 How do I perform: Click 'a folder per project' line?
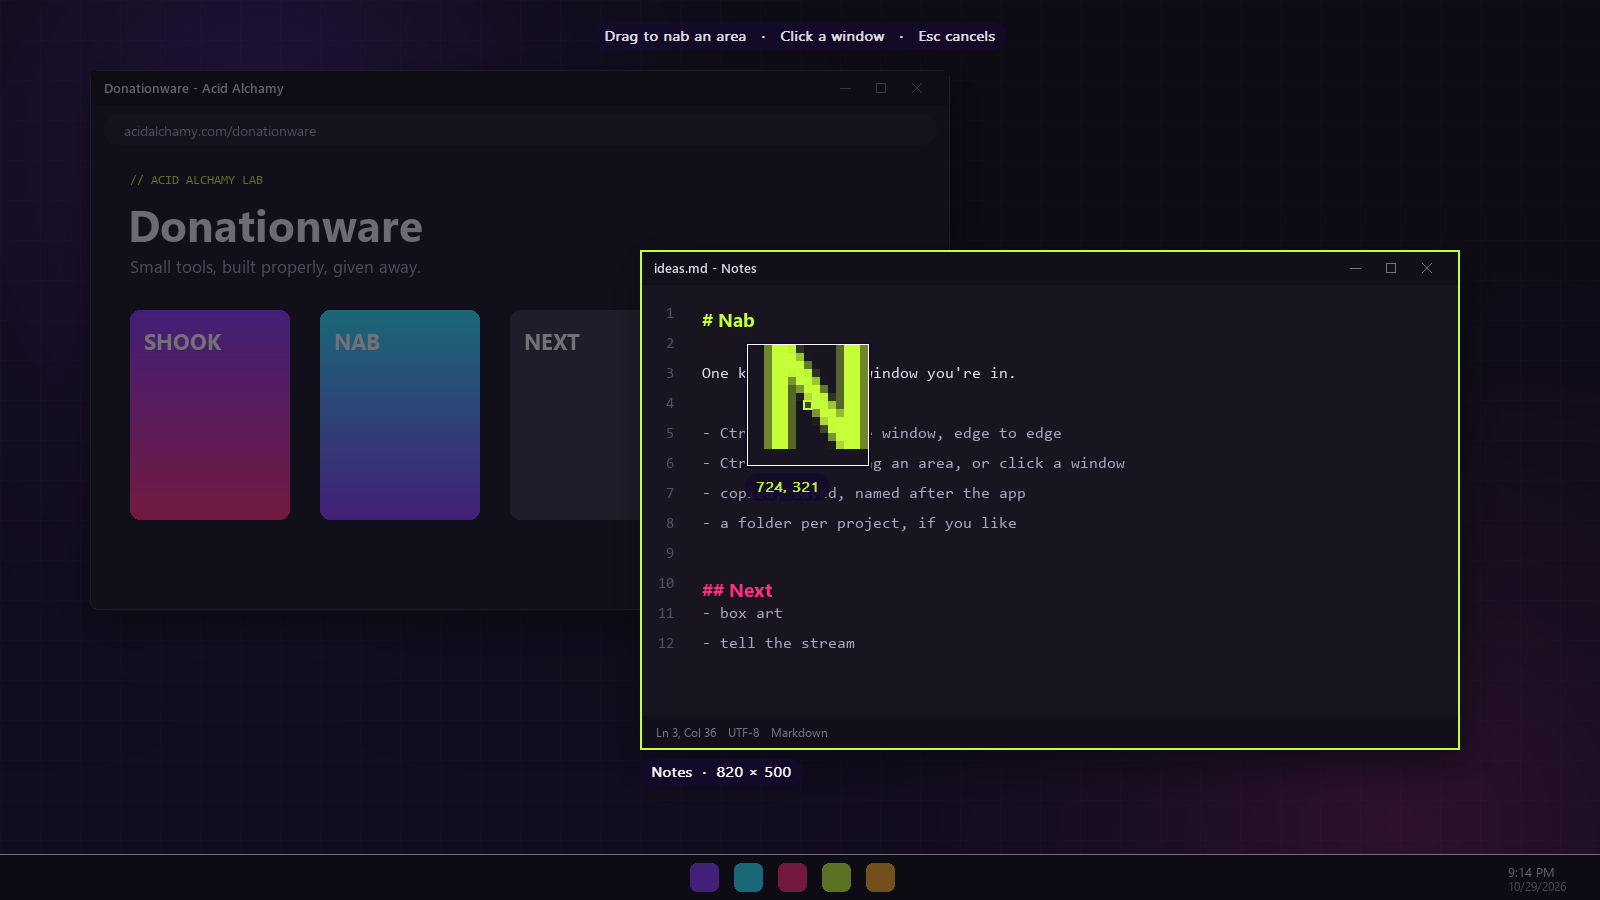[x=859, y=523]
